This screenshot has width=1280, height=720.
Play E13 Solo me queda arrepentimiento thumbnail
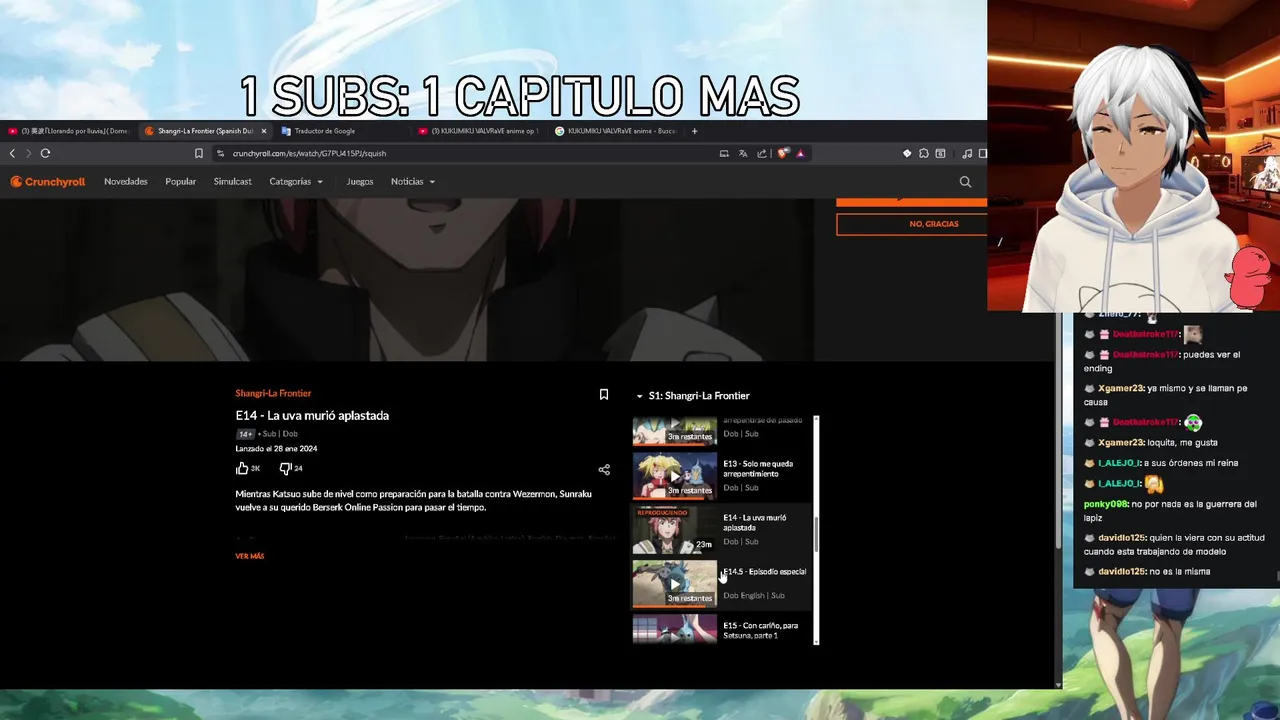click(675, 475)
